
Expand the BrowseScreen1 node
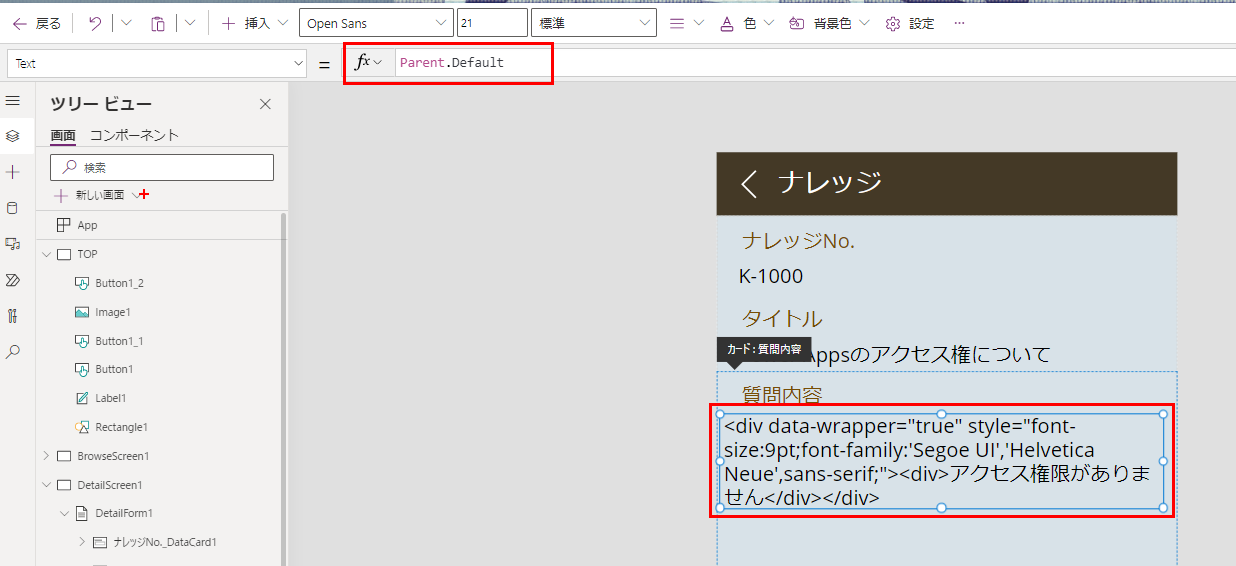coord(46,456)
